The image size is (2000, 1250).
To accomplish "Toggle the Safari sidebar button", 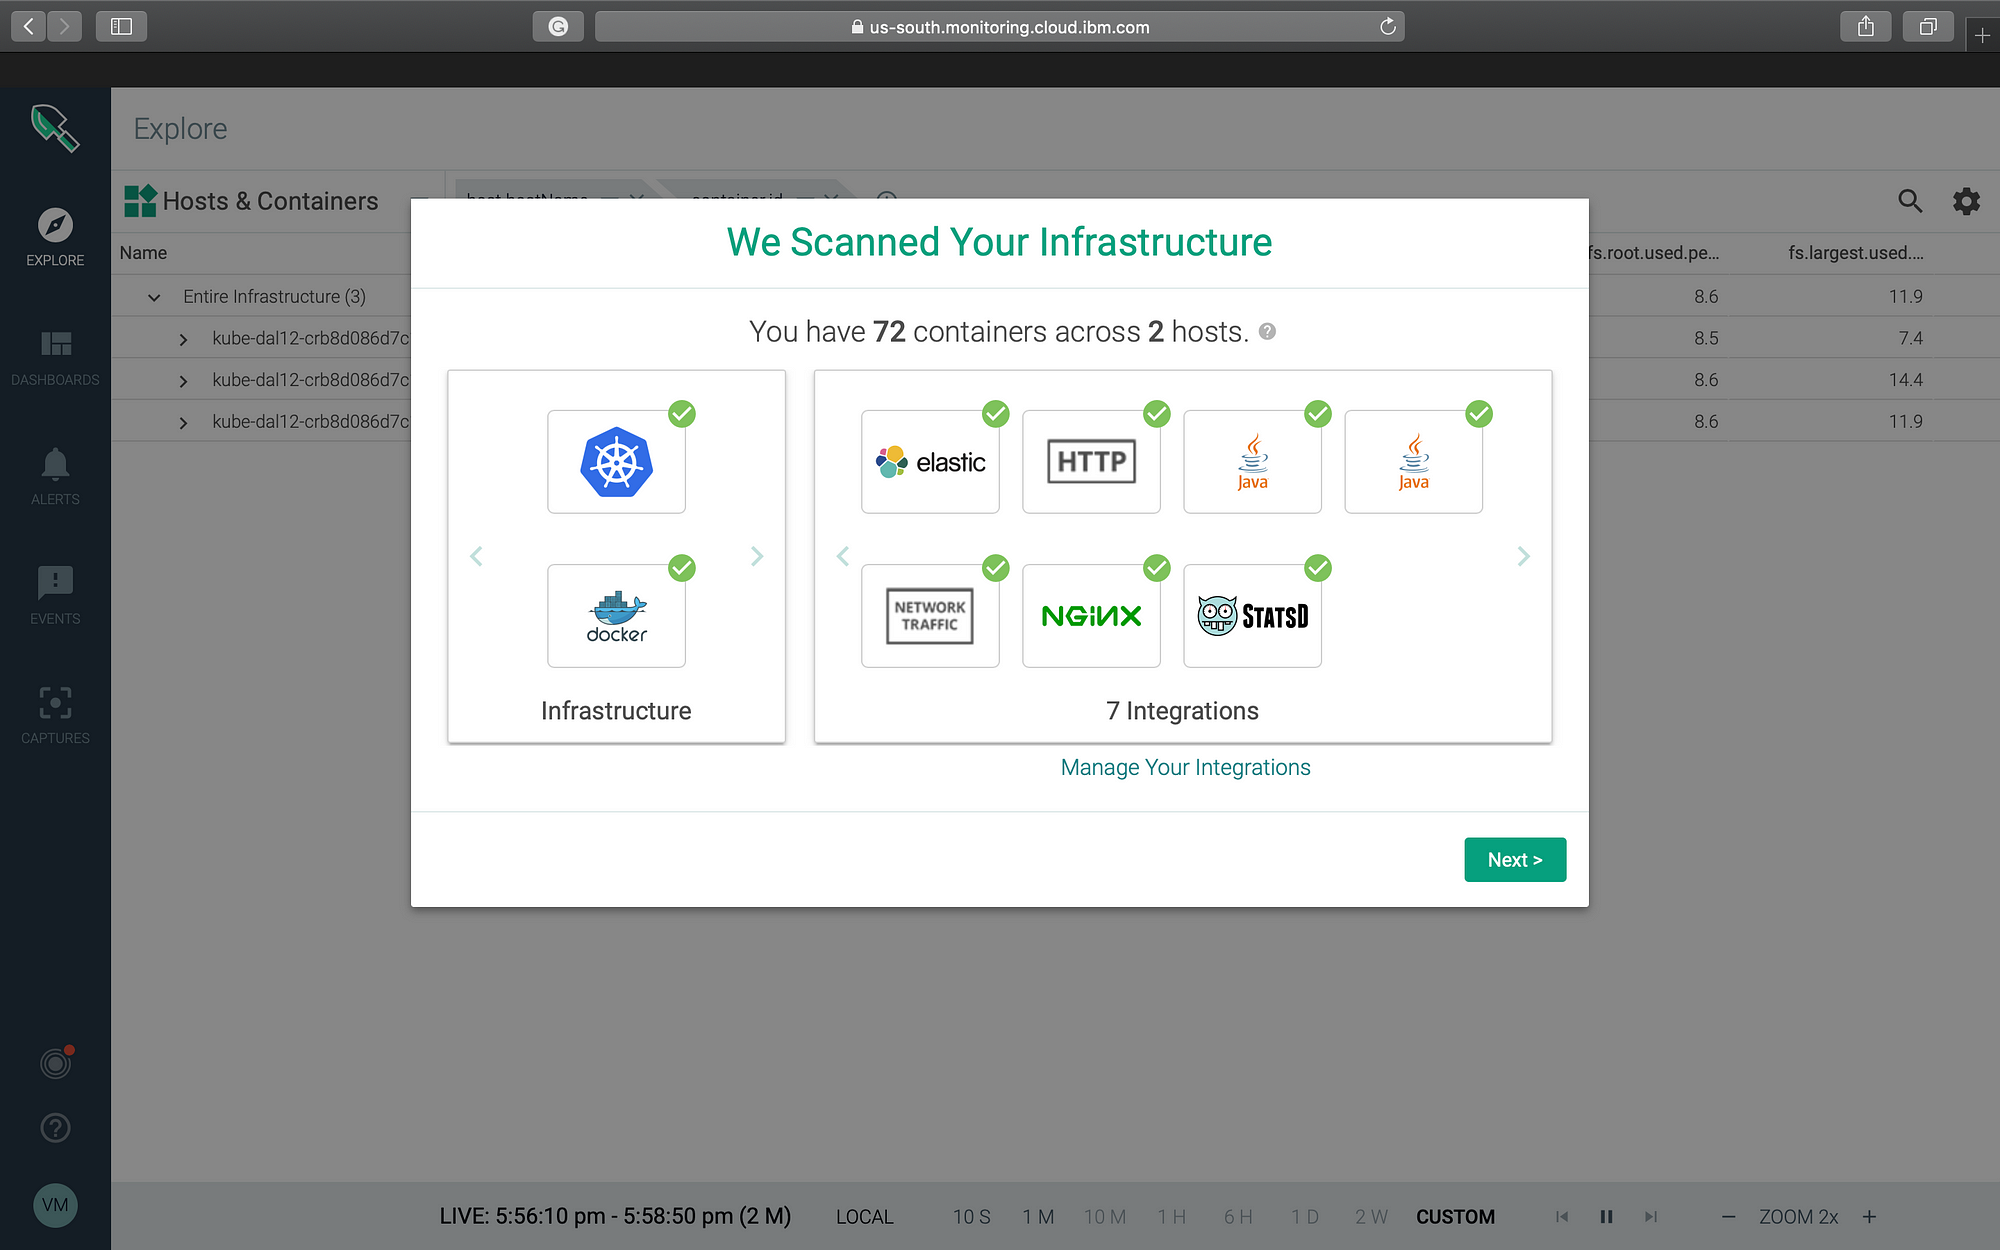I will point(121,26).
